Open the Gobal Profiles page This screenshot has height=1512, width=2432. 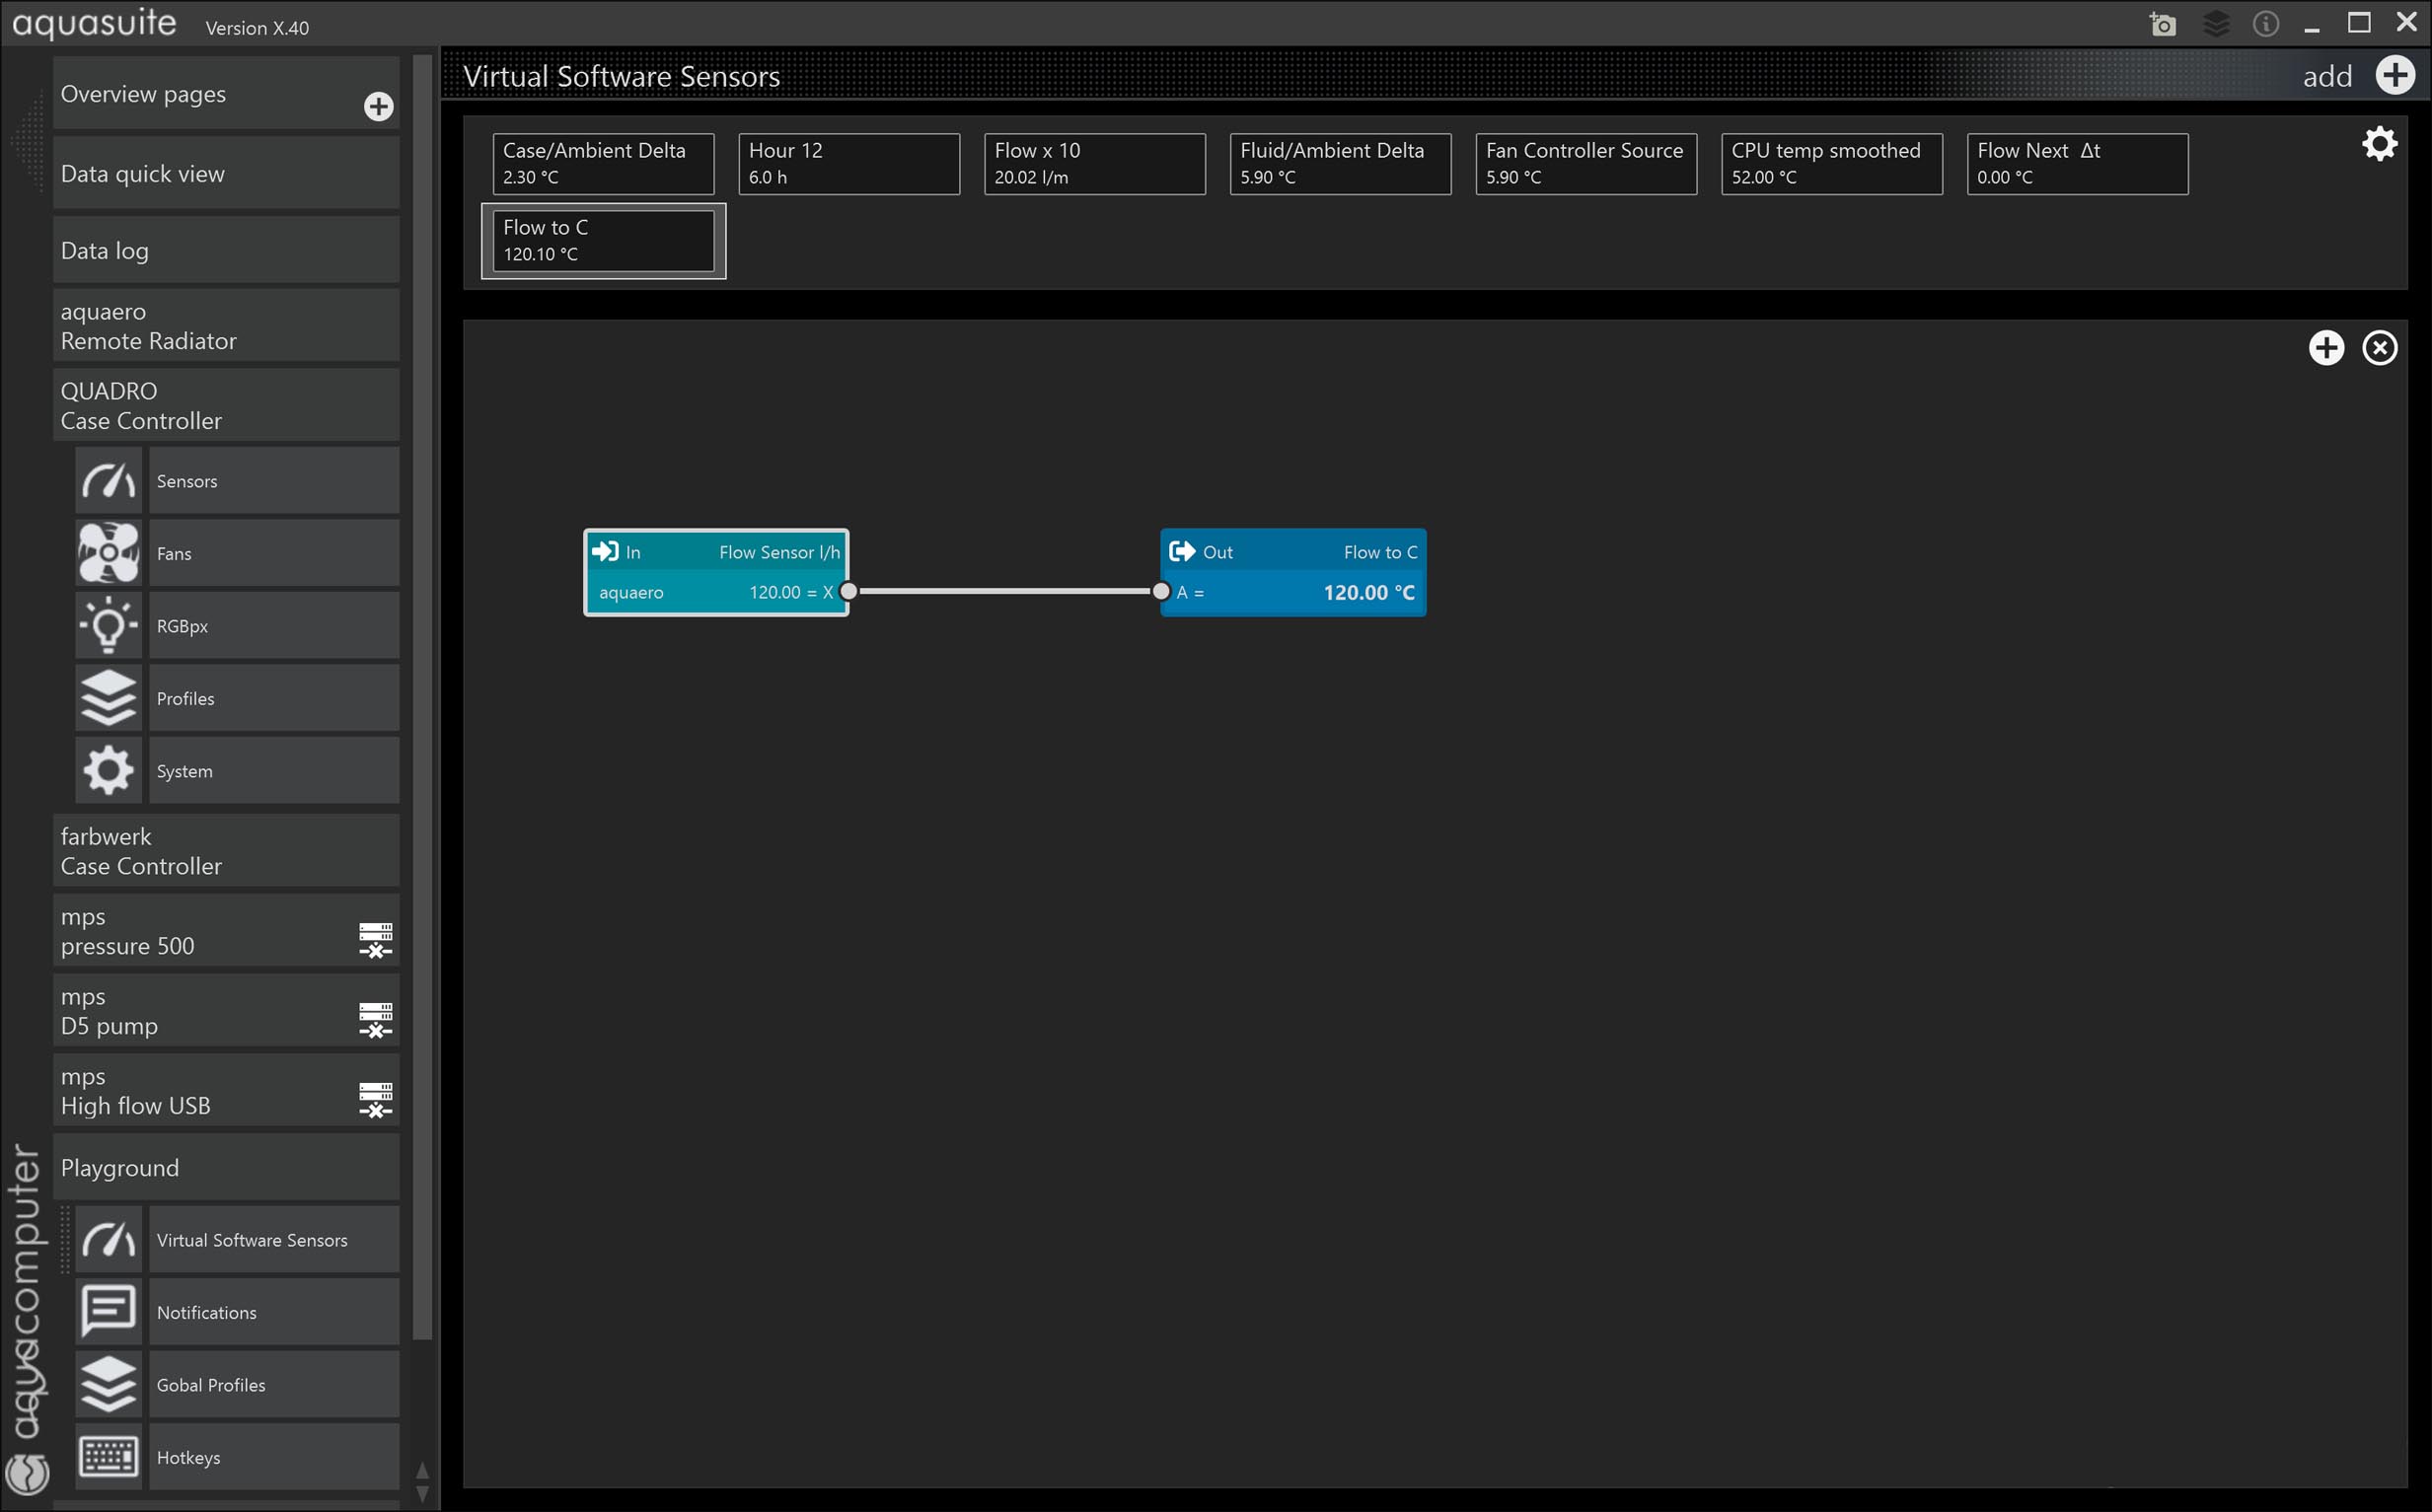coord(274,1385)
